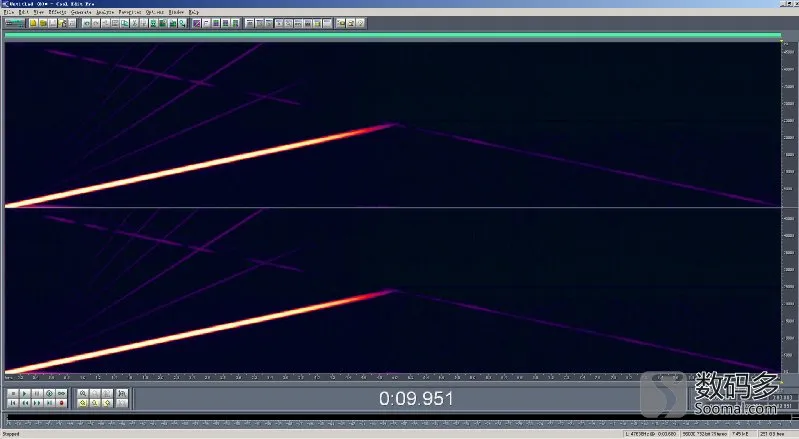Image resolution: width=799 pixels, height=439 pixels.
Task: Toggle the Play Looped infinity button
Action: [x=62, y=393]
